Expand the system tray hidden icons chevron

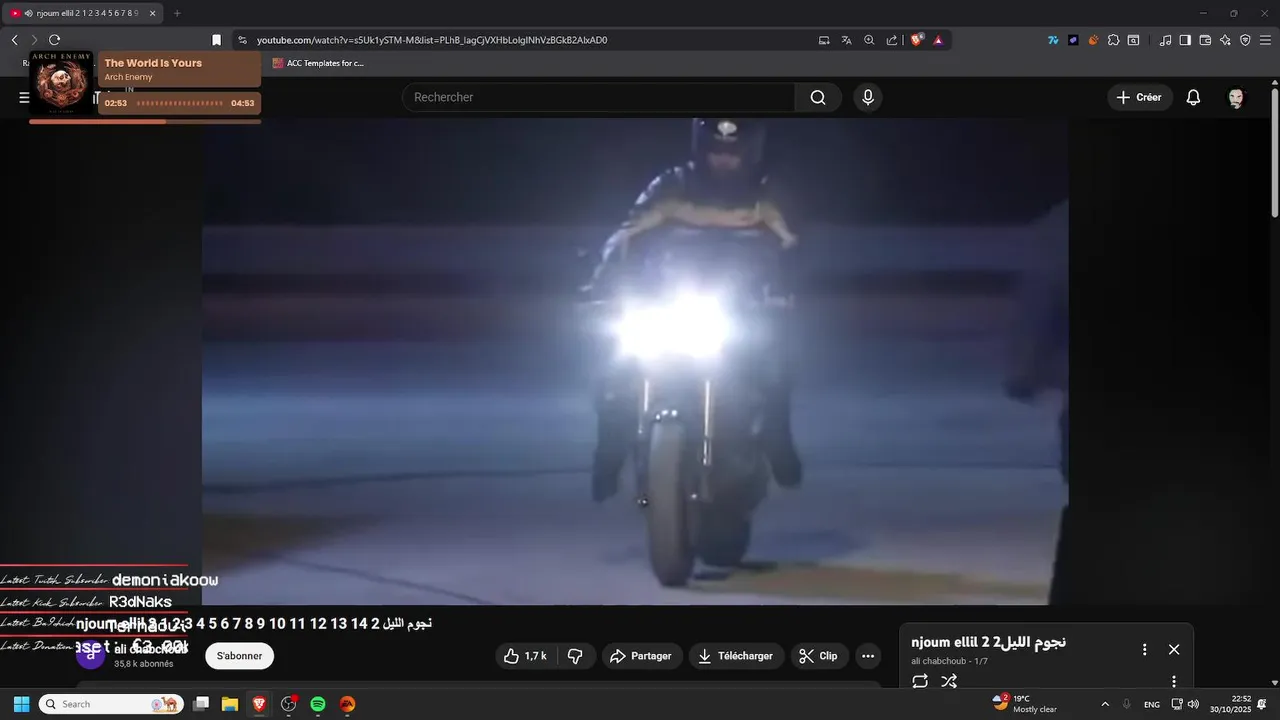pyautogui.click(x=1105, y=704)
